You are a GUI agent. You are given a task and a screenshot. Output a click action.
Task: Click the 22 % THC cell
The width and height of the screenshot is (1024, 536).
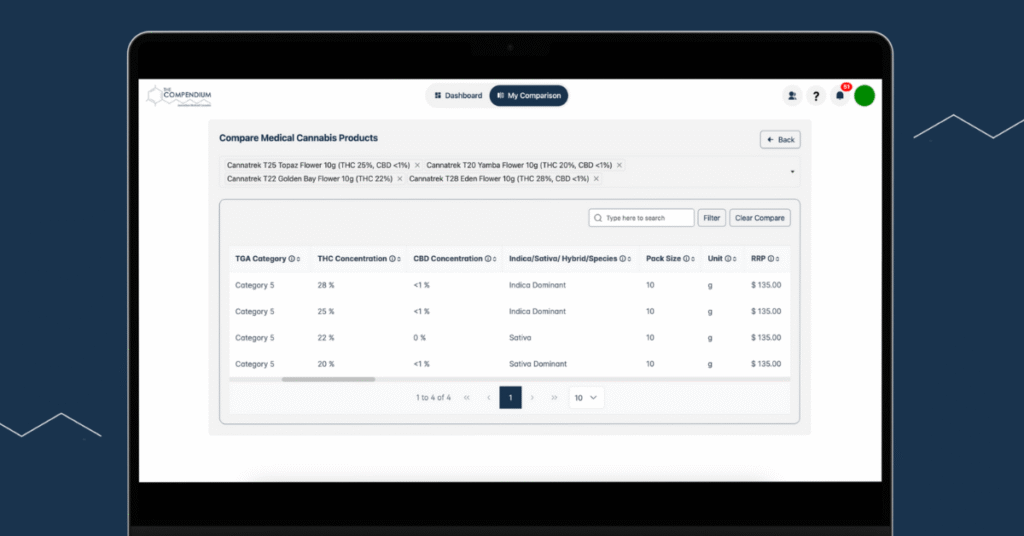[x=326, y=338]
